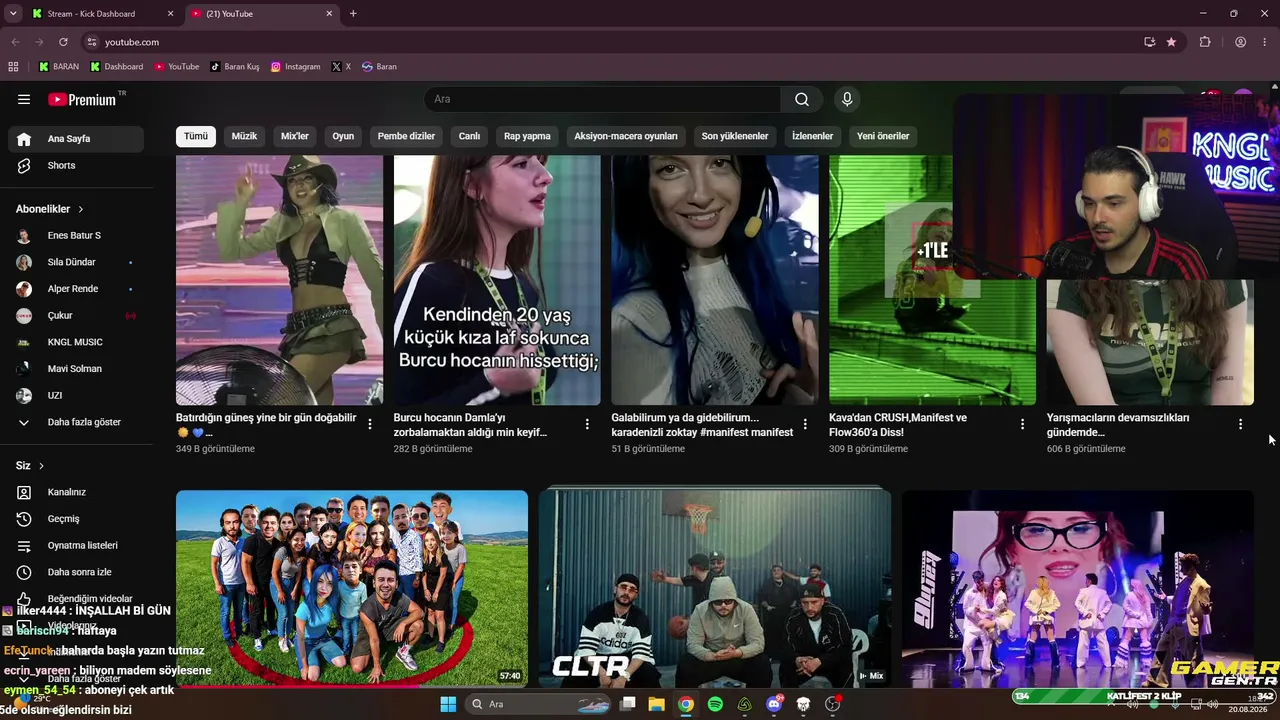Open the Enes Batur S subscription
This screenshot has width=1280, height=720.
point(76,236)
